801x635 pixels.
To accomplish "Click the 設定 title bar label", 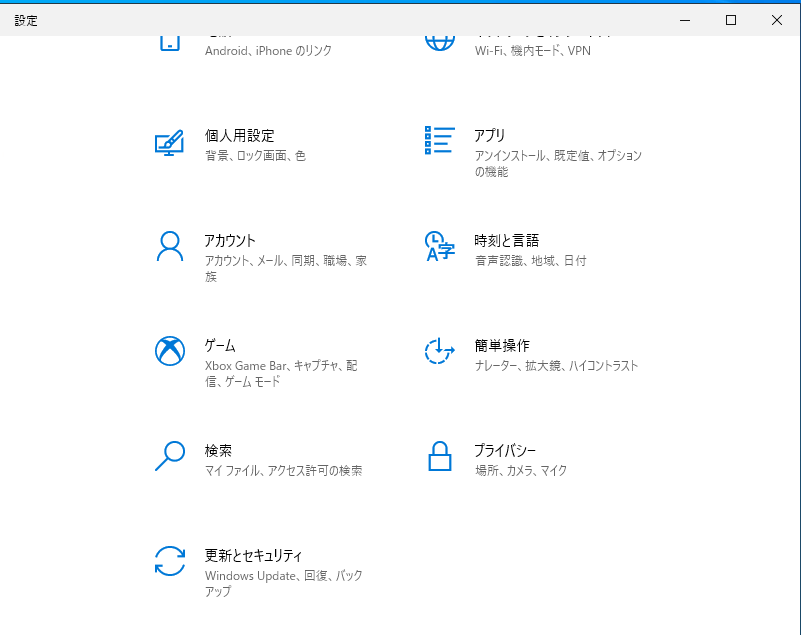I will [26, 19].
